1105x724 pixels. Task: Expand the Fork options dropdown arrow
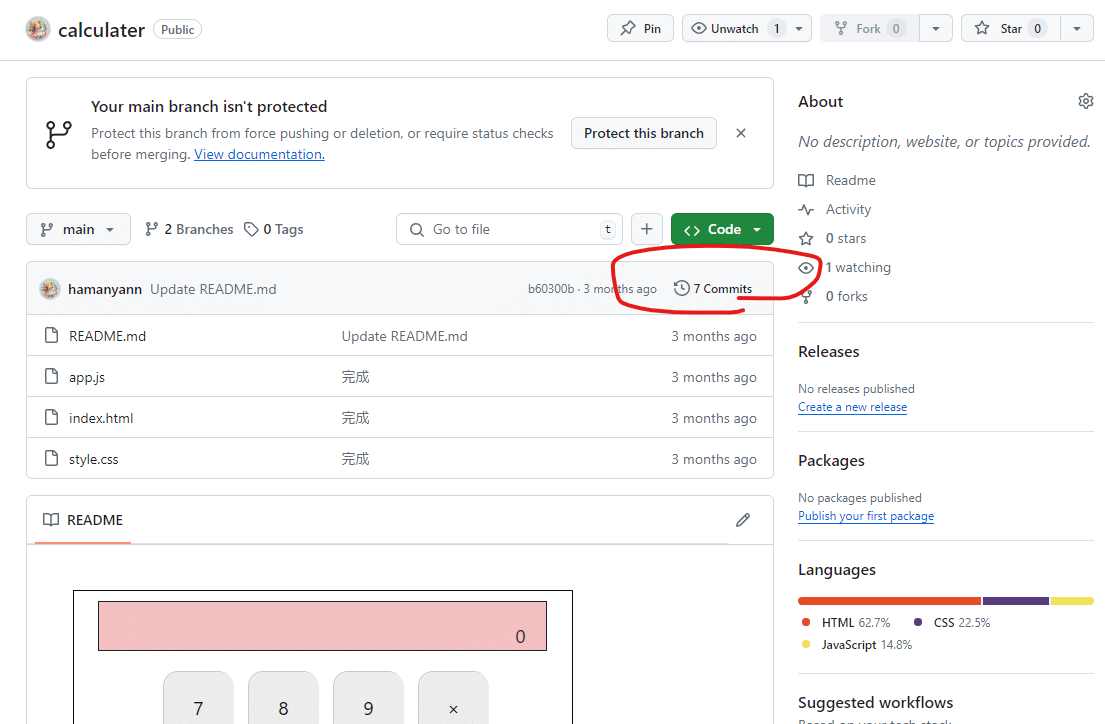coord(936,29)
